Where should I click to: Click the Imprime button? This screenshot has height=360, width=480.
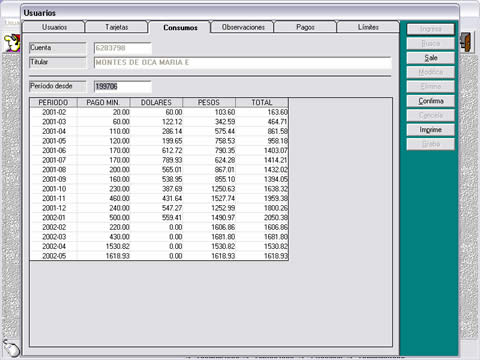click(x=430, y=130)
